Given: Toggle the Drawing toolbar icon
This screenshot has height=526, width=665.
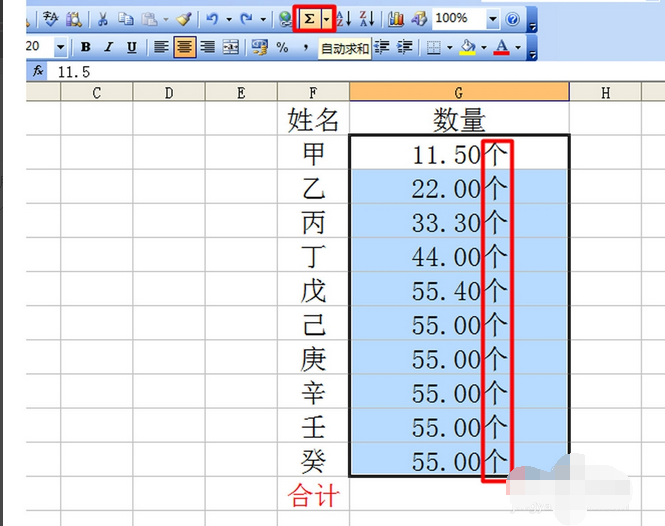Looking at the screenshot, I should (x=419, y=19).
